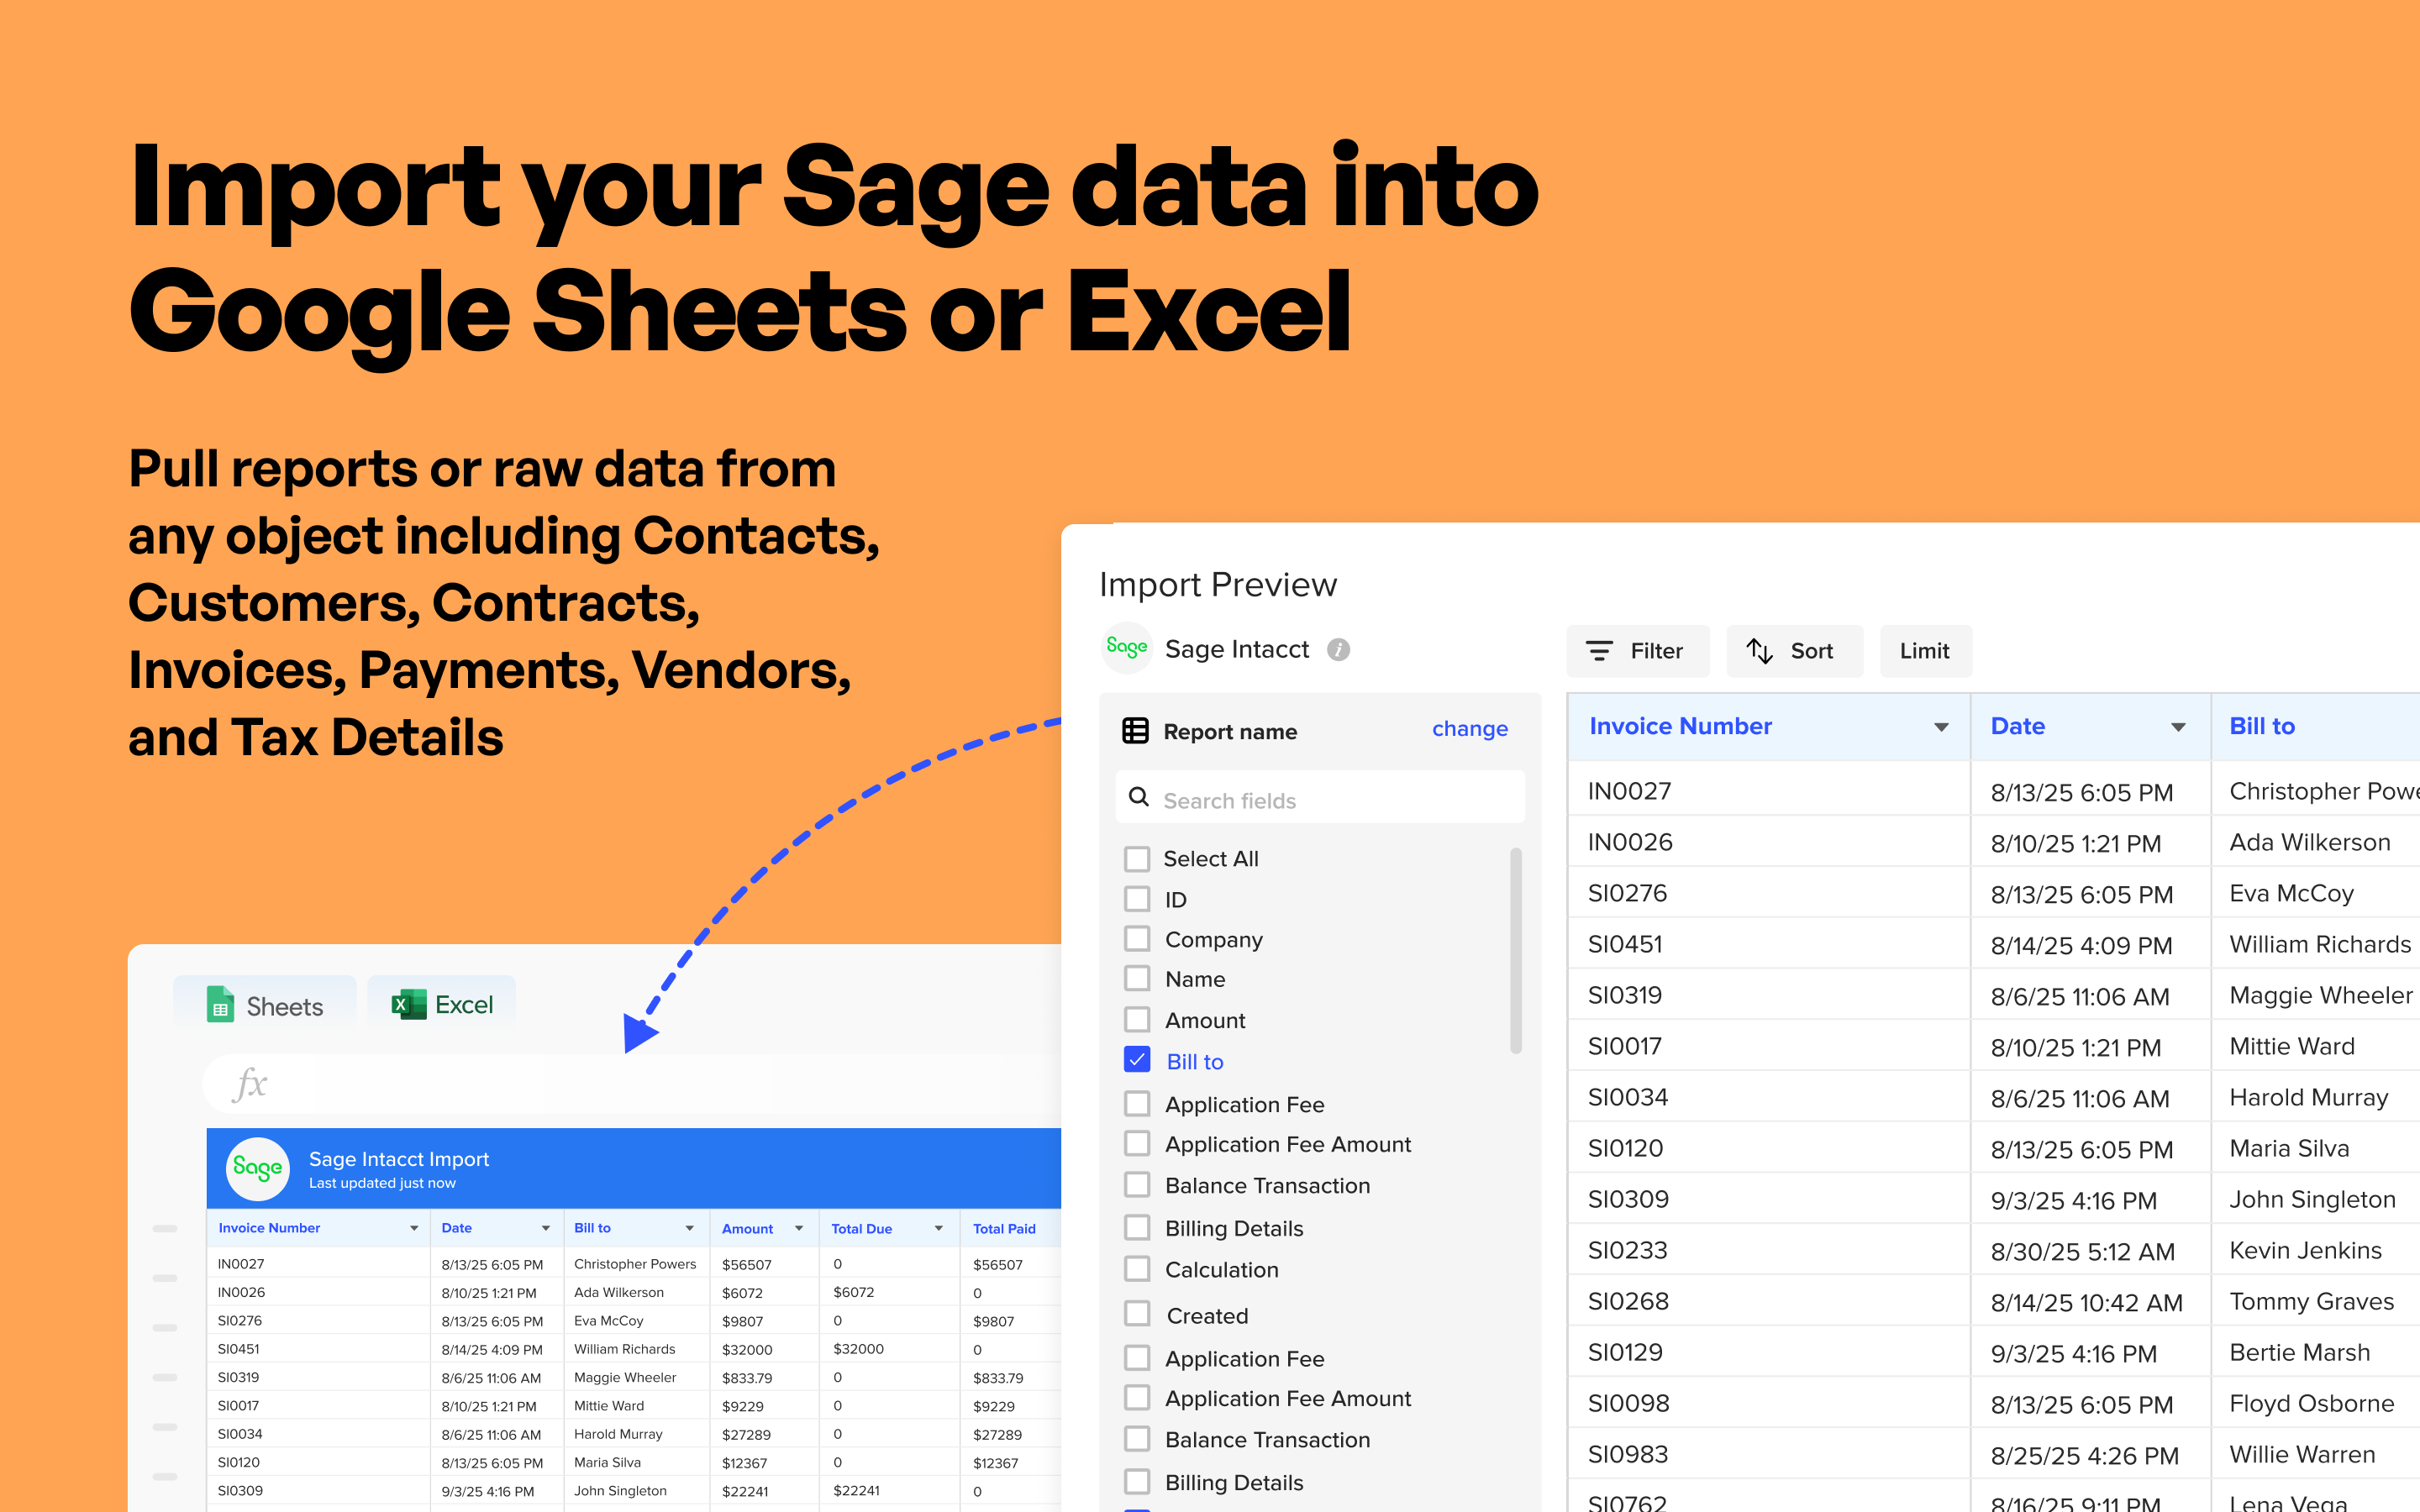This screenshot has height=1512, width=2420.
Task: Expand the Amount column dropdown in spreadsheet
Action: 799,1228
